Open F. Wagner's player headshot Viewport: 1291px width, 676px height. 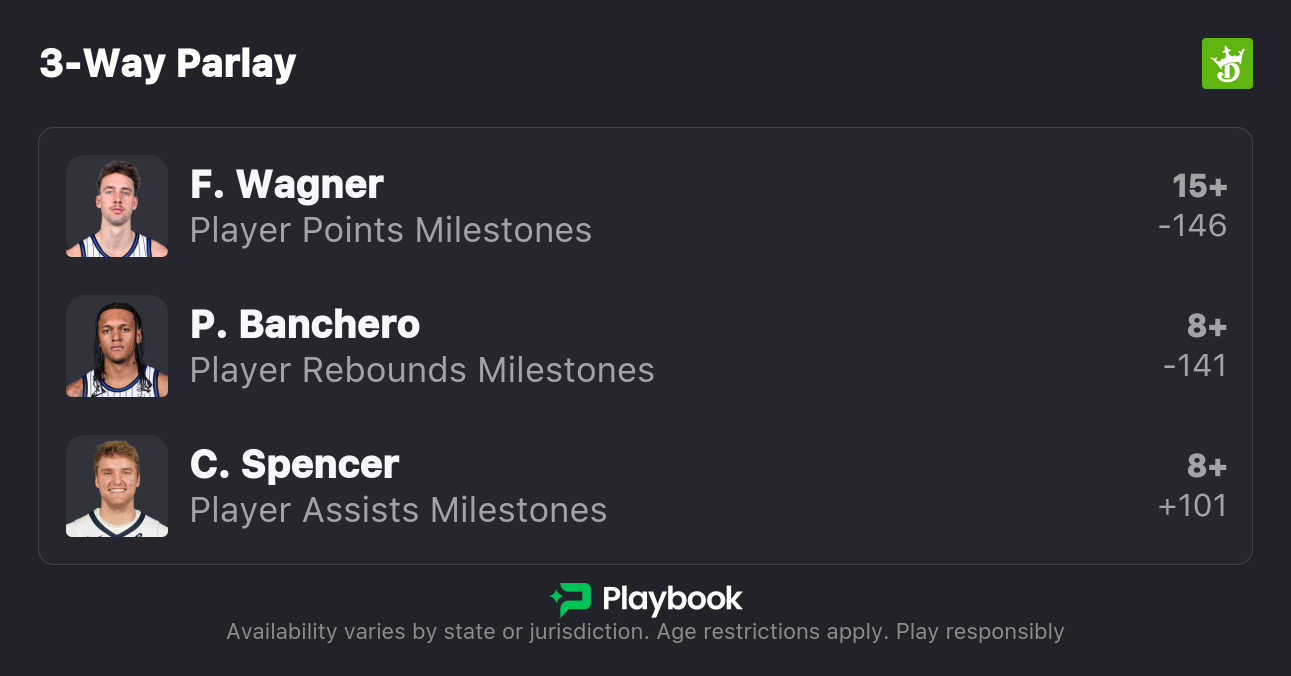click(117, 206)
